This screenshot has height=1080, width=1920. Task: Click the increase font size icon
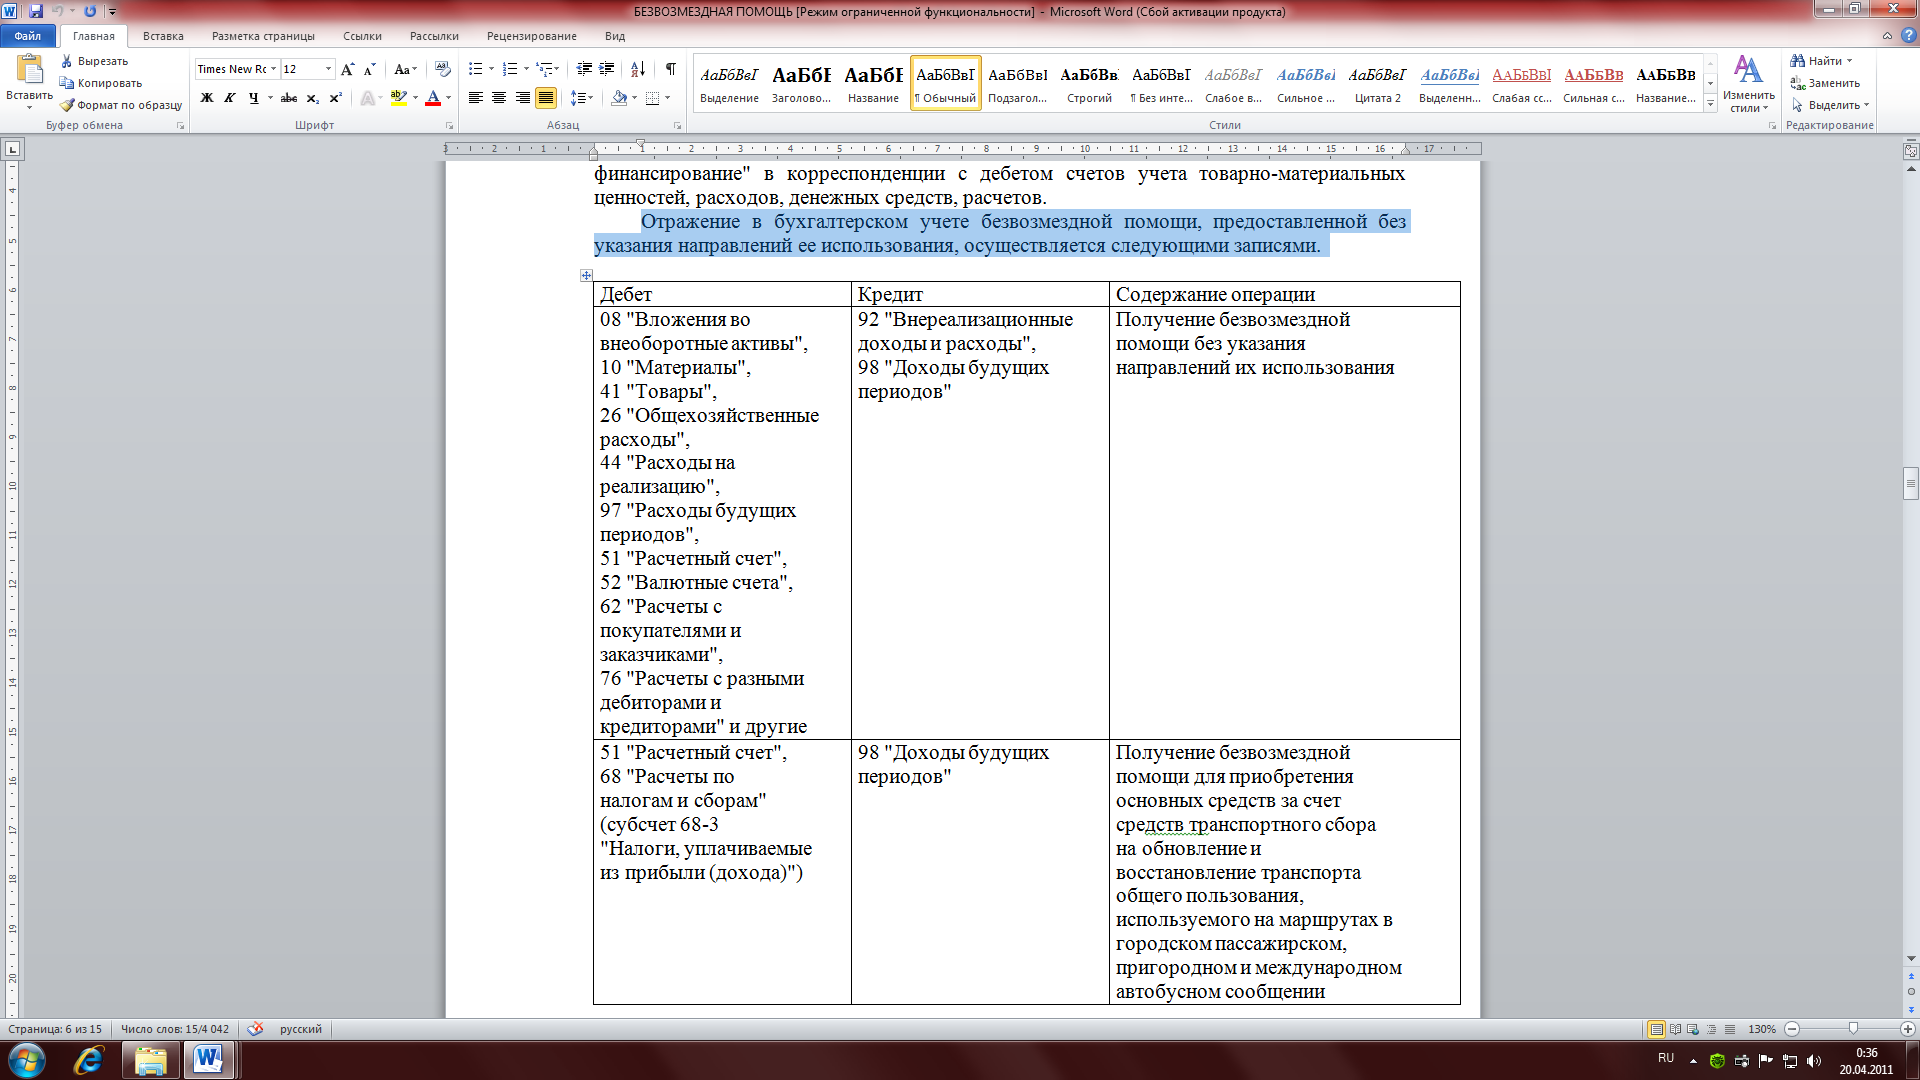pos(347,69)
